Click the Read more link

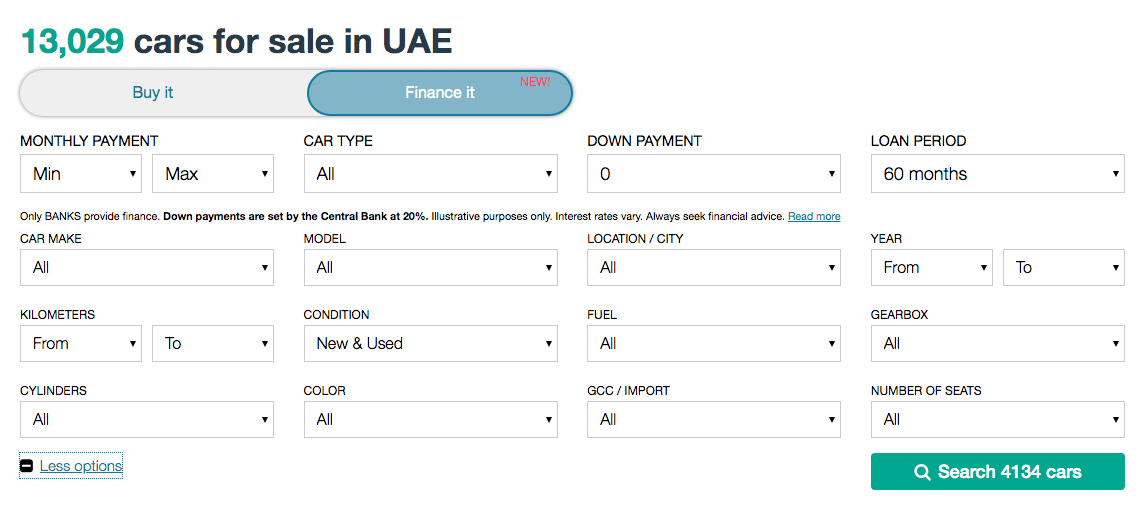(x=814, y=217)
